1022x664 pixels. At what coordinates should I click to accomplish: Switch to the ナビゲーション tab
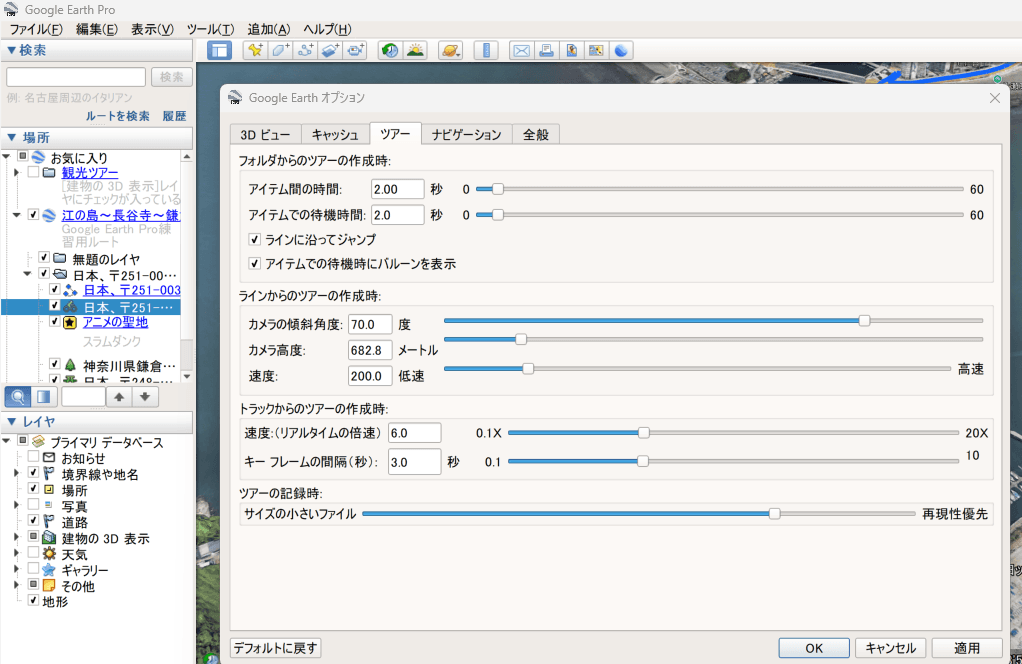tap(466, 135)
